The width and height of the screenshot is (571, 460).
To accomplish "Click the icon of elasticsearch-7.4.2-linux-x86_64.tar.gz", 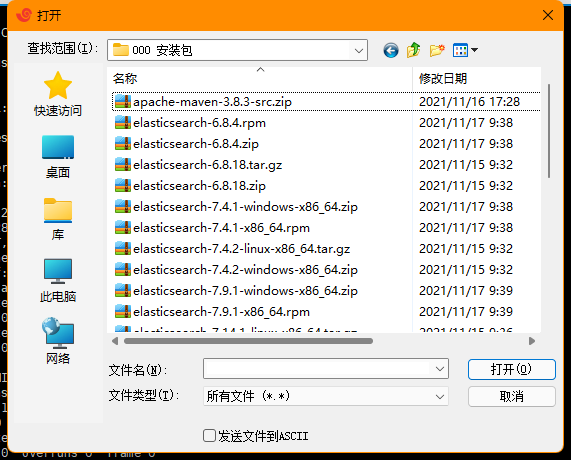I will coord(123,248).
